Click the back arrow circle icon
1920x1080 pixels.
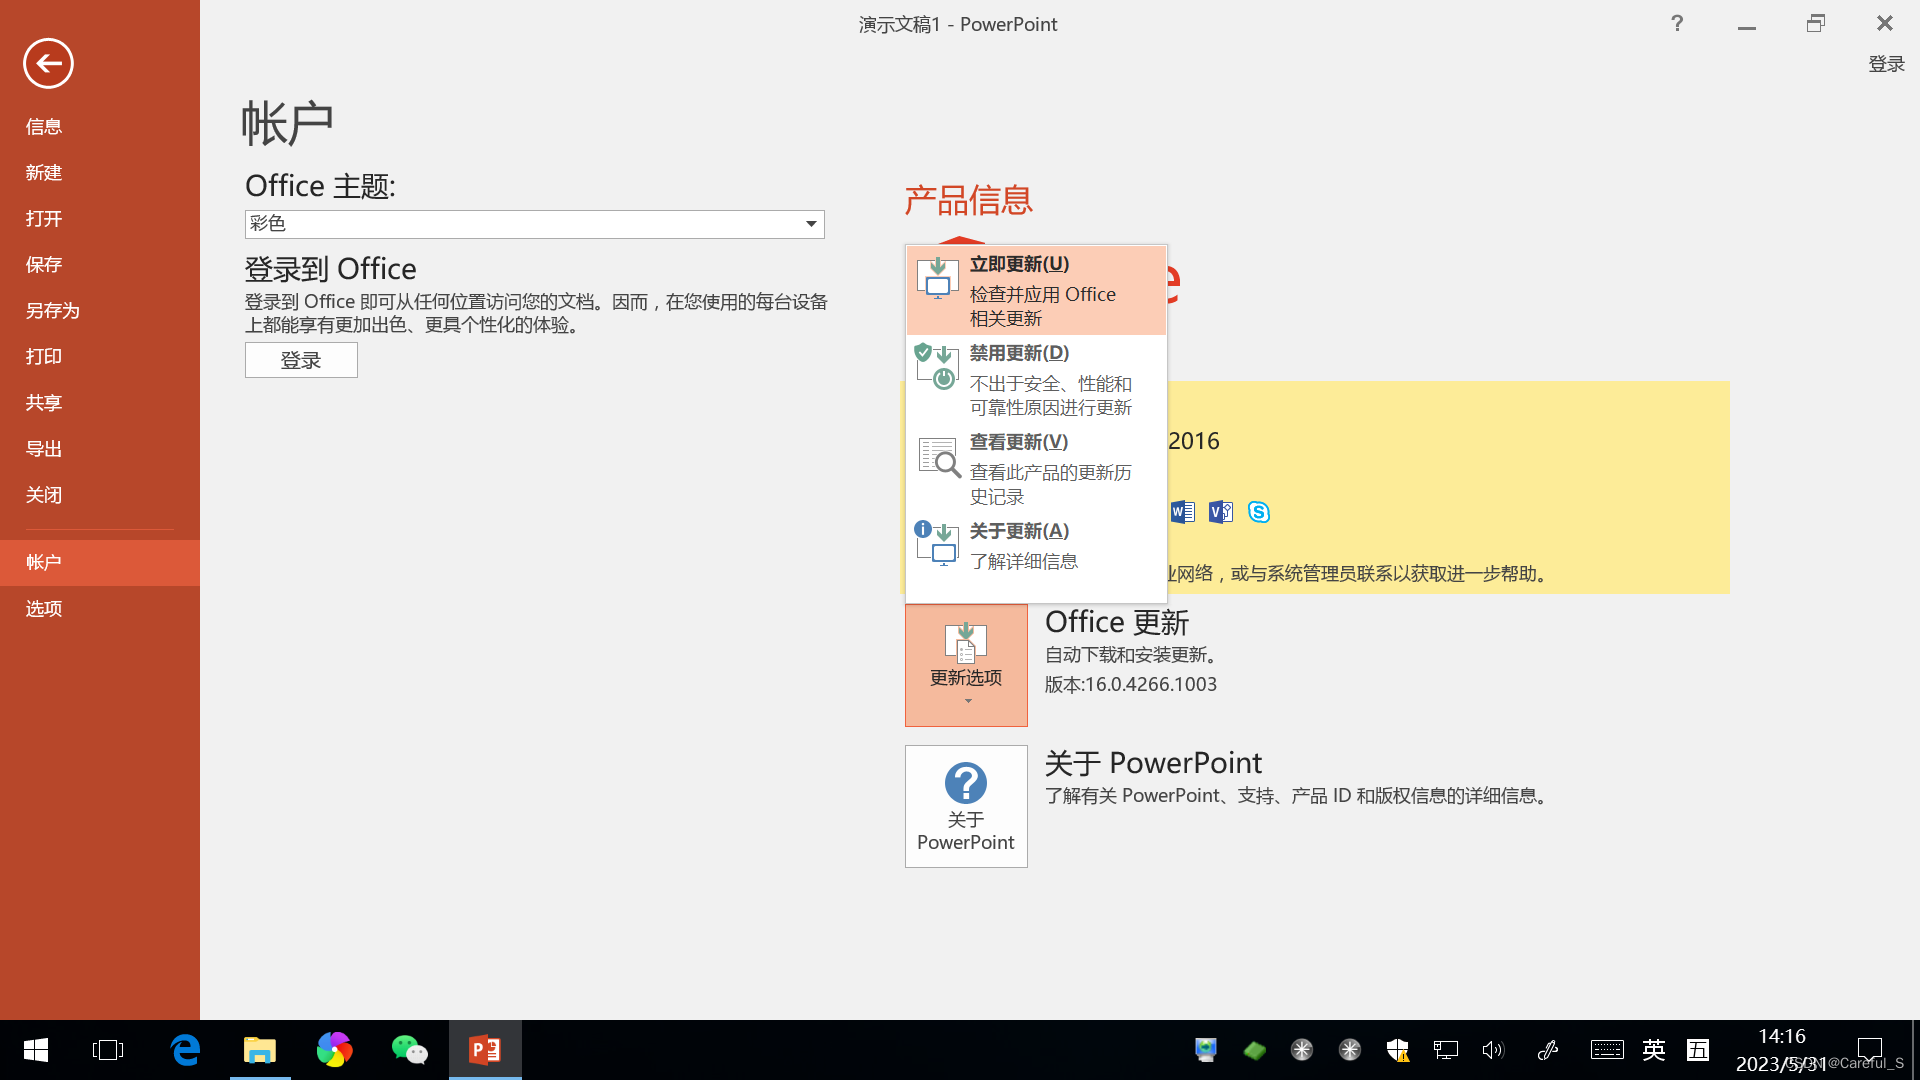pos(48,64)
